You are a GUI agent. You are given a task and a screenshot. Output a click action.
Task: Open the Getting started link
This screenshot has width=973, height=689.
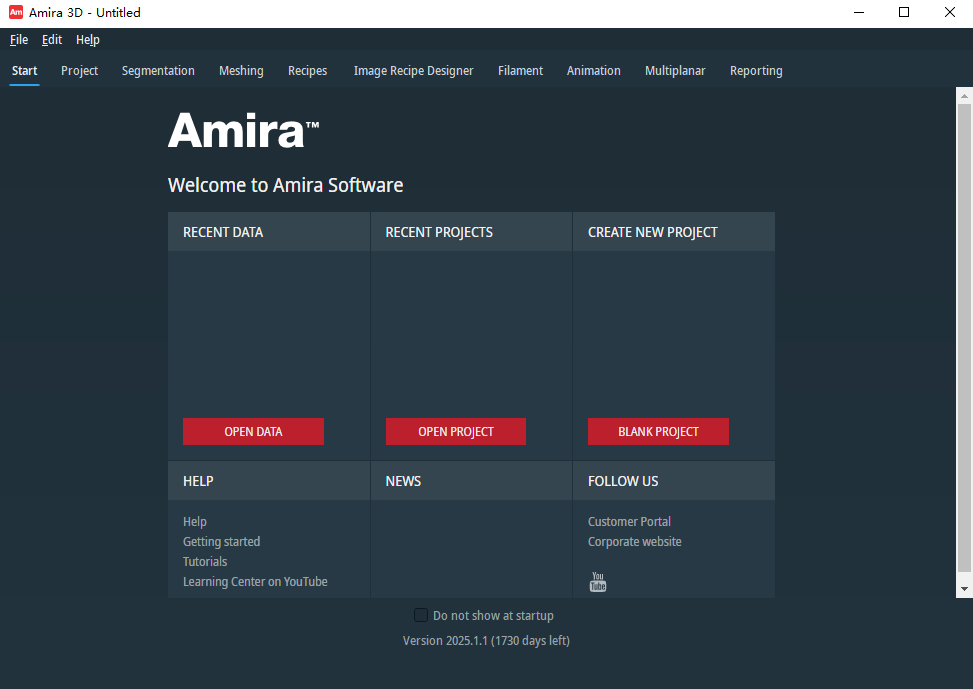pos(221,542)
